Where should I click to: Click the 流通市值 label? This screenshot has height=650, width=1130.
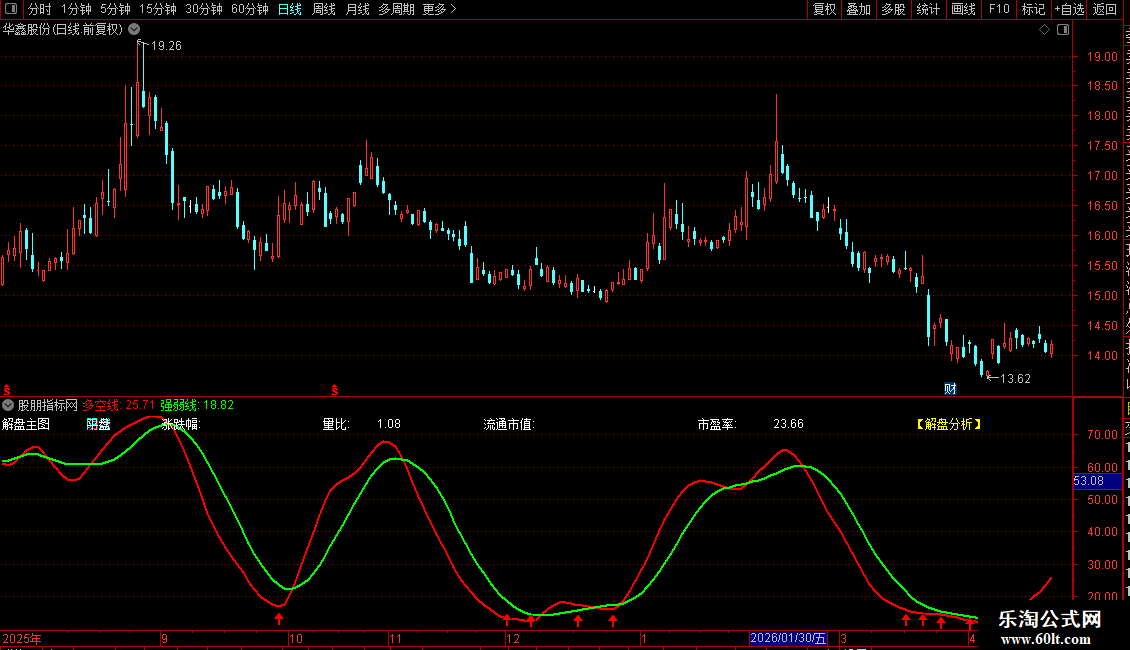(509, 424)
